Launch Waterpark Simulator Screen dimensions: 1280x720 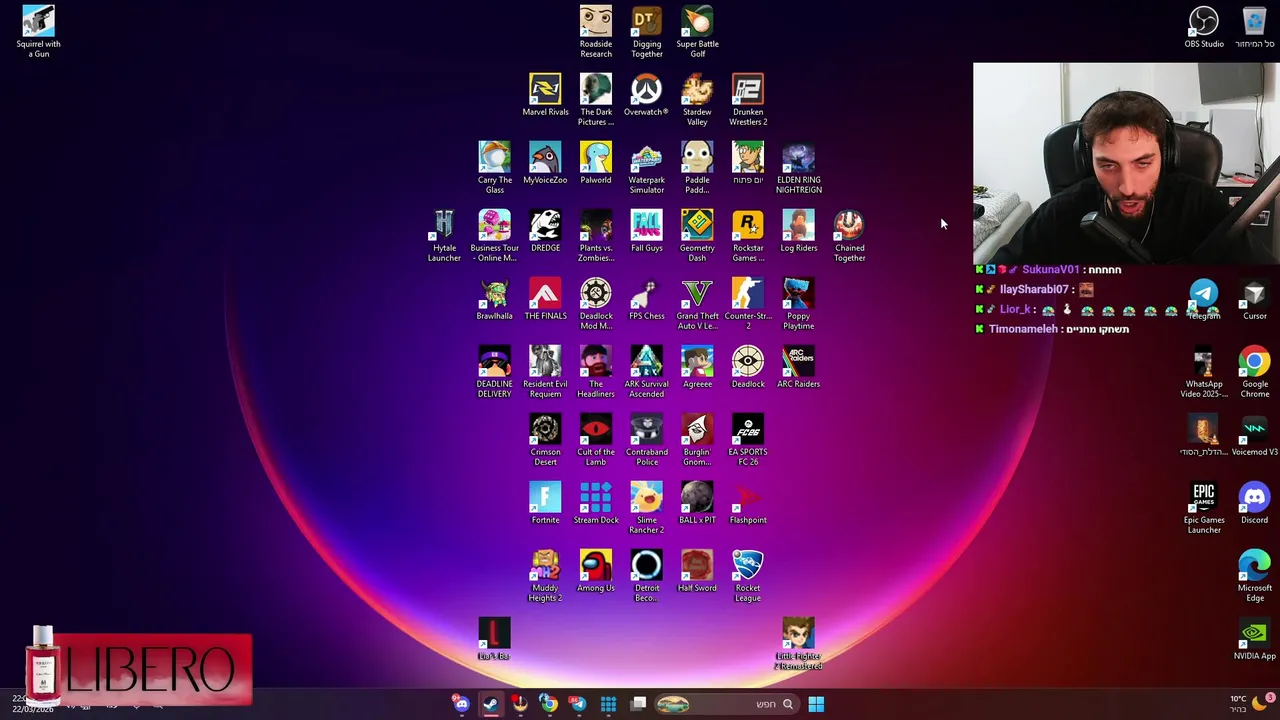point(647,167)
